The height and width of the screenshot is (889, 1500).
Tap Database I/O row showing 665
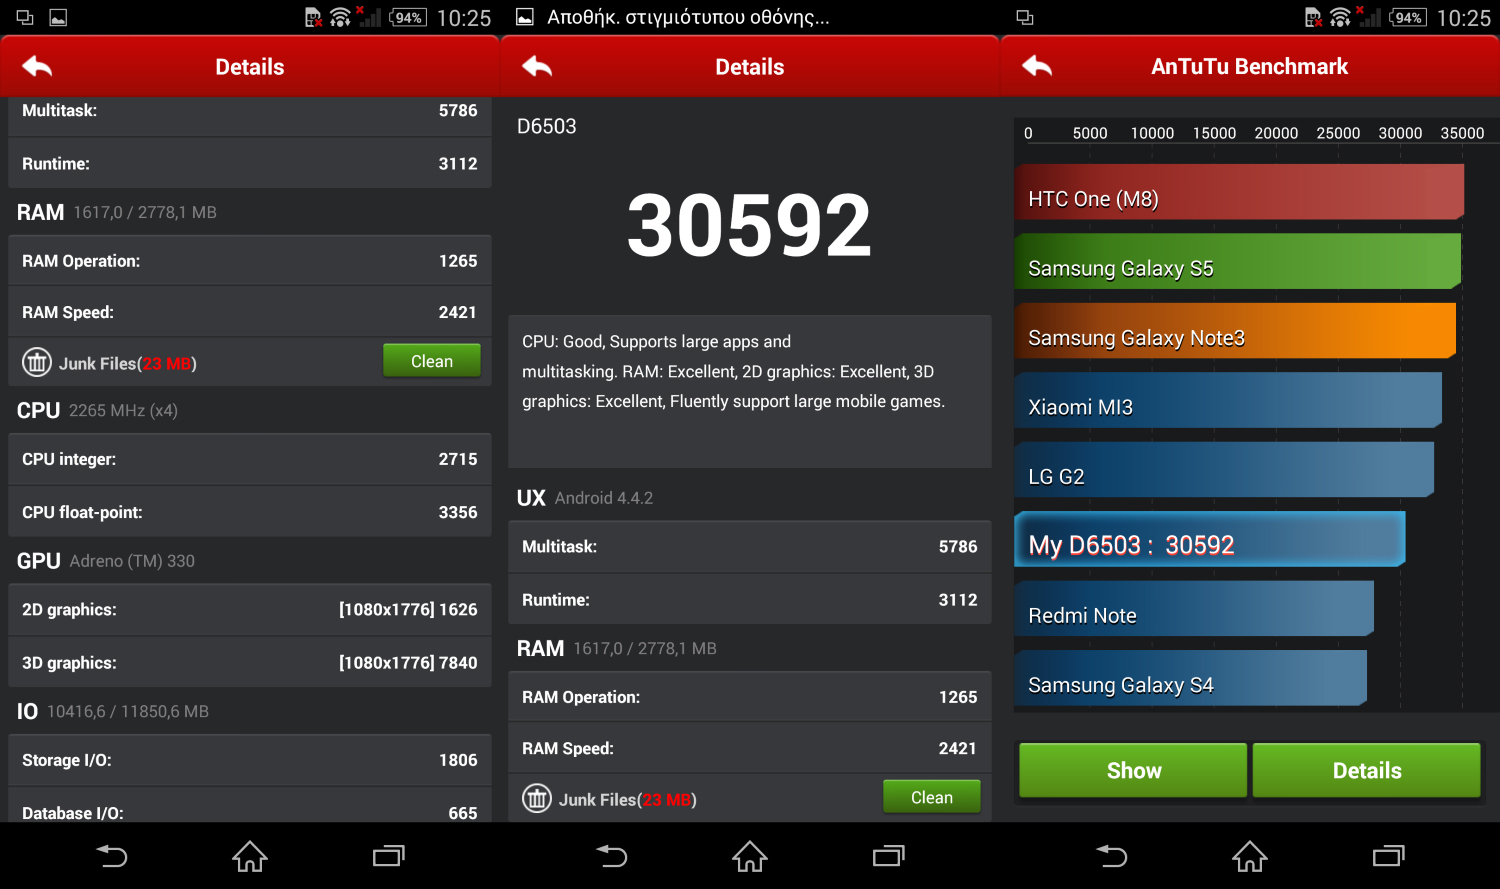click(x=250, y=806)
